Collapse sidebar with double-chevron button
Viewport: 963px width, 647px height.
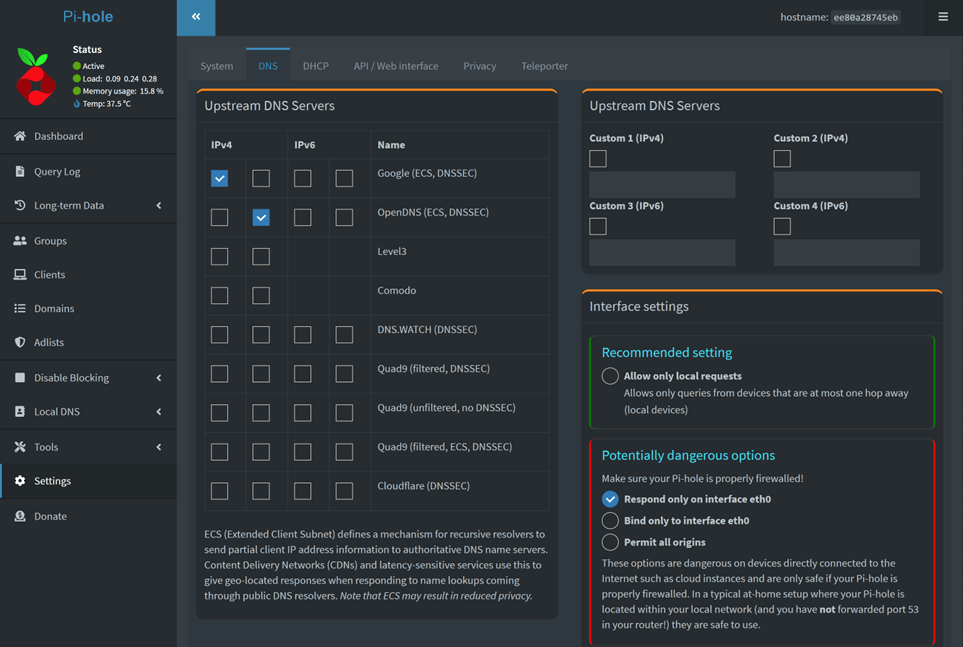point(196,17)
